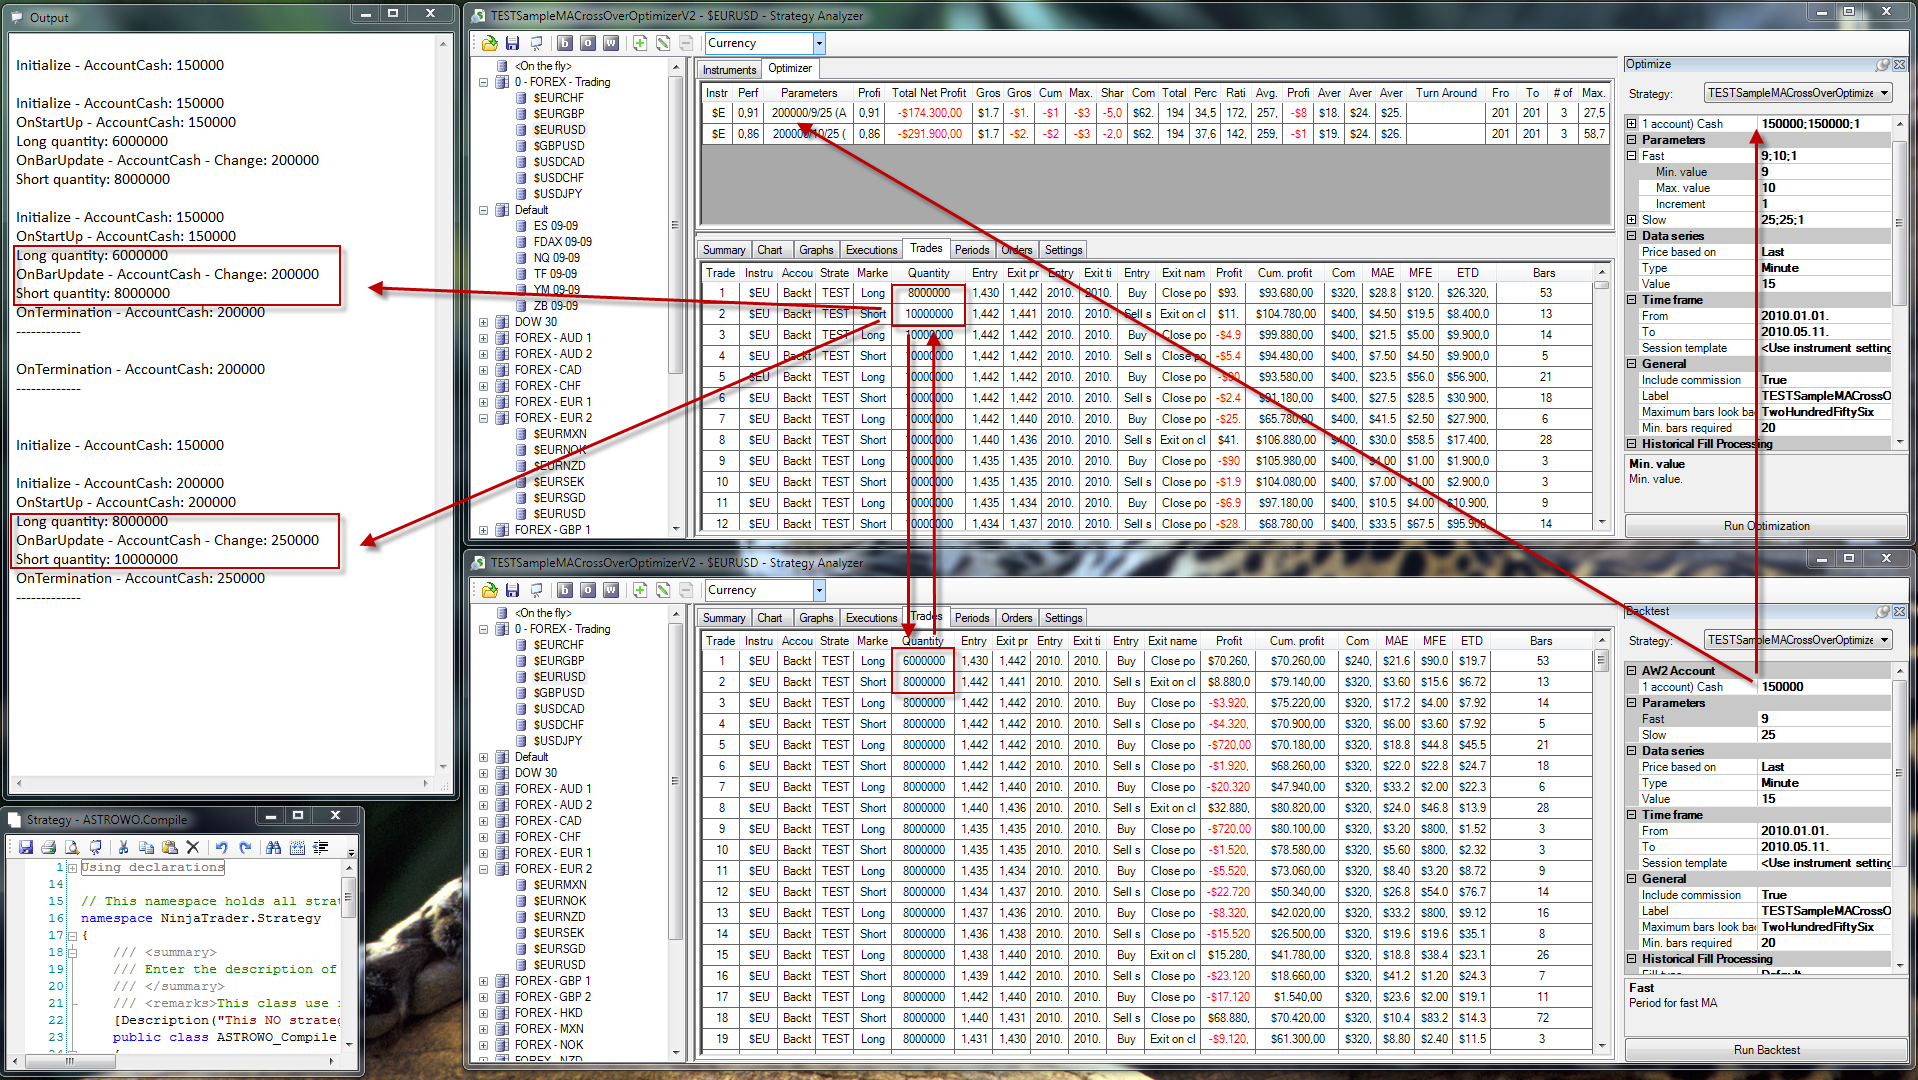Save the strategy in ASTROWO.Compile editor
The width and height of the screenshot is (1918, 1080).
pyautogui.click(x=26, y=847)
